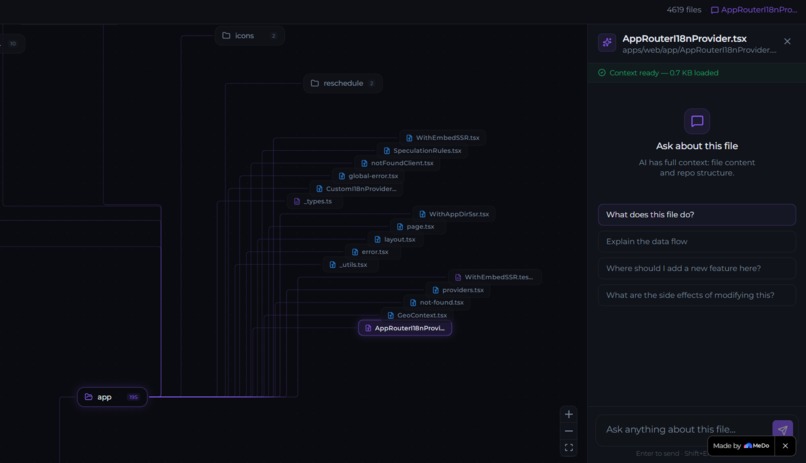This screenshot has height=463, width=806.
Task: Click the file path 'apps/web/app/AppRouterI18nProvider...'
Action: pyautogui.click(x=699, y=50)
